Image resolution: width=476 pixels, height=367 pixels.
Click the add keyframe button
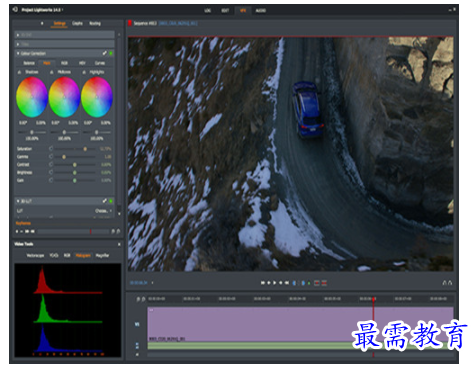(x=17, y=231)
